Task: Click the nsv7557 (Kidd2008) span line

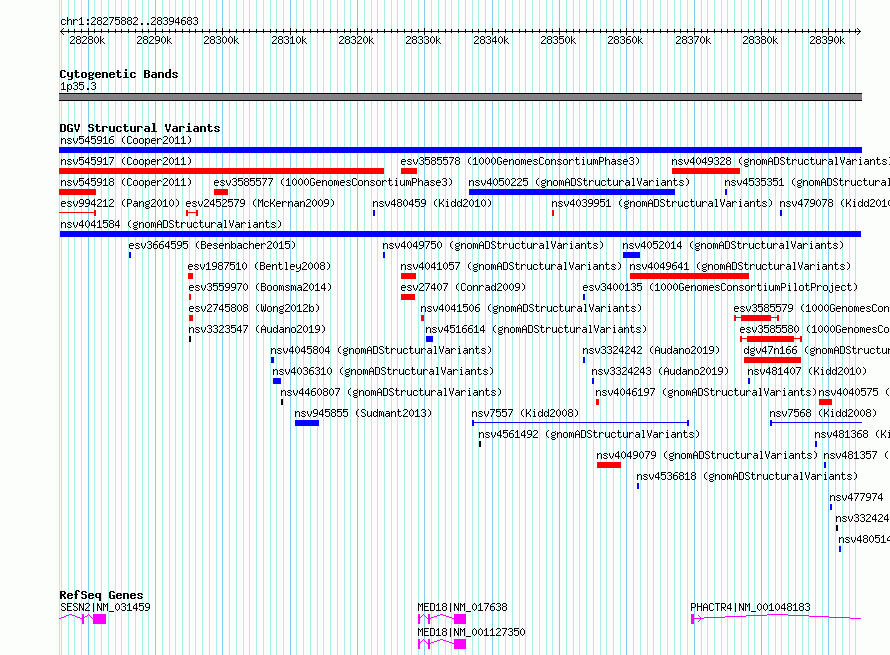Action: coord(580,423)
